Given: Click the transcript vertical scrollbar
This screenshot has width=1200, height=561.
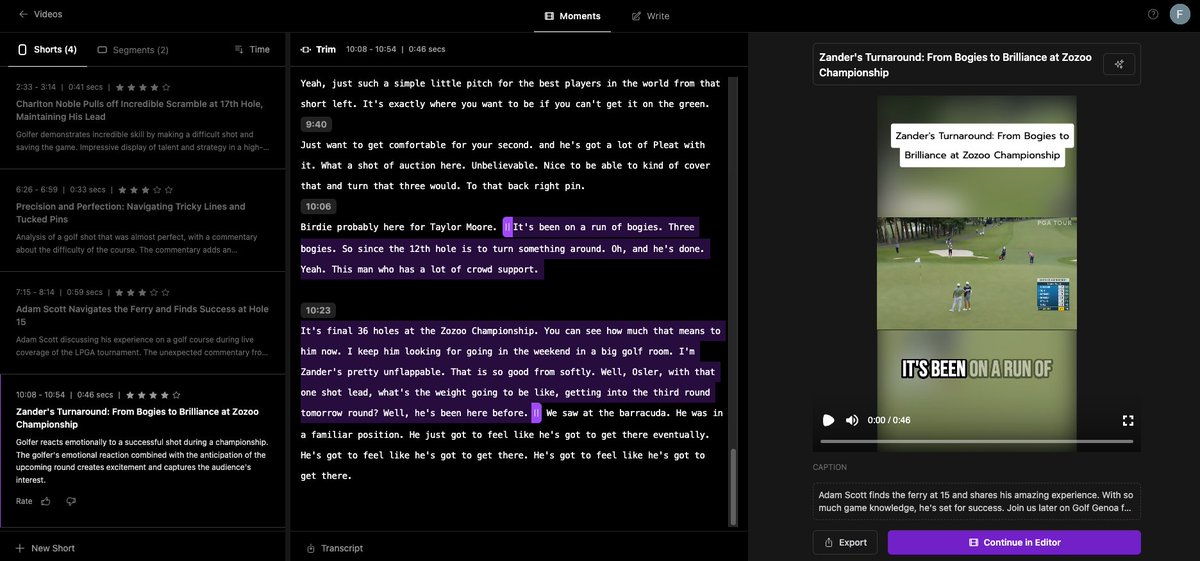Looking at the screenshot, I should (734, 486).
